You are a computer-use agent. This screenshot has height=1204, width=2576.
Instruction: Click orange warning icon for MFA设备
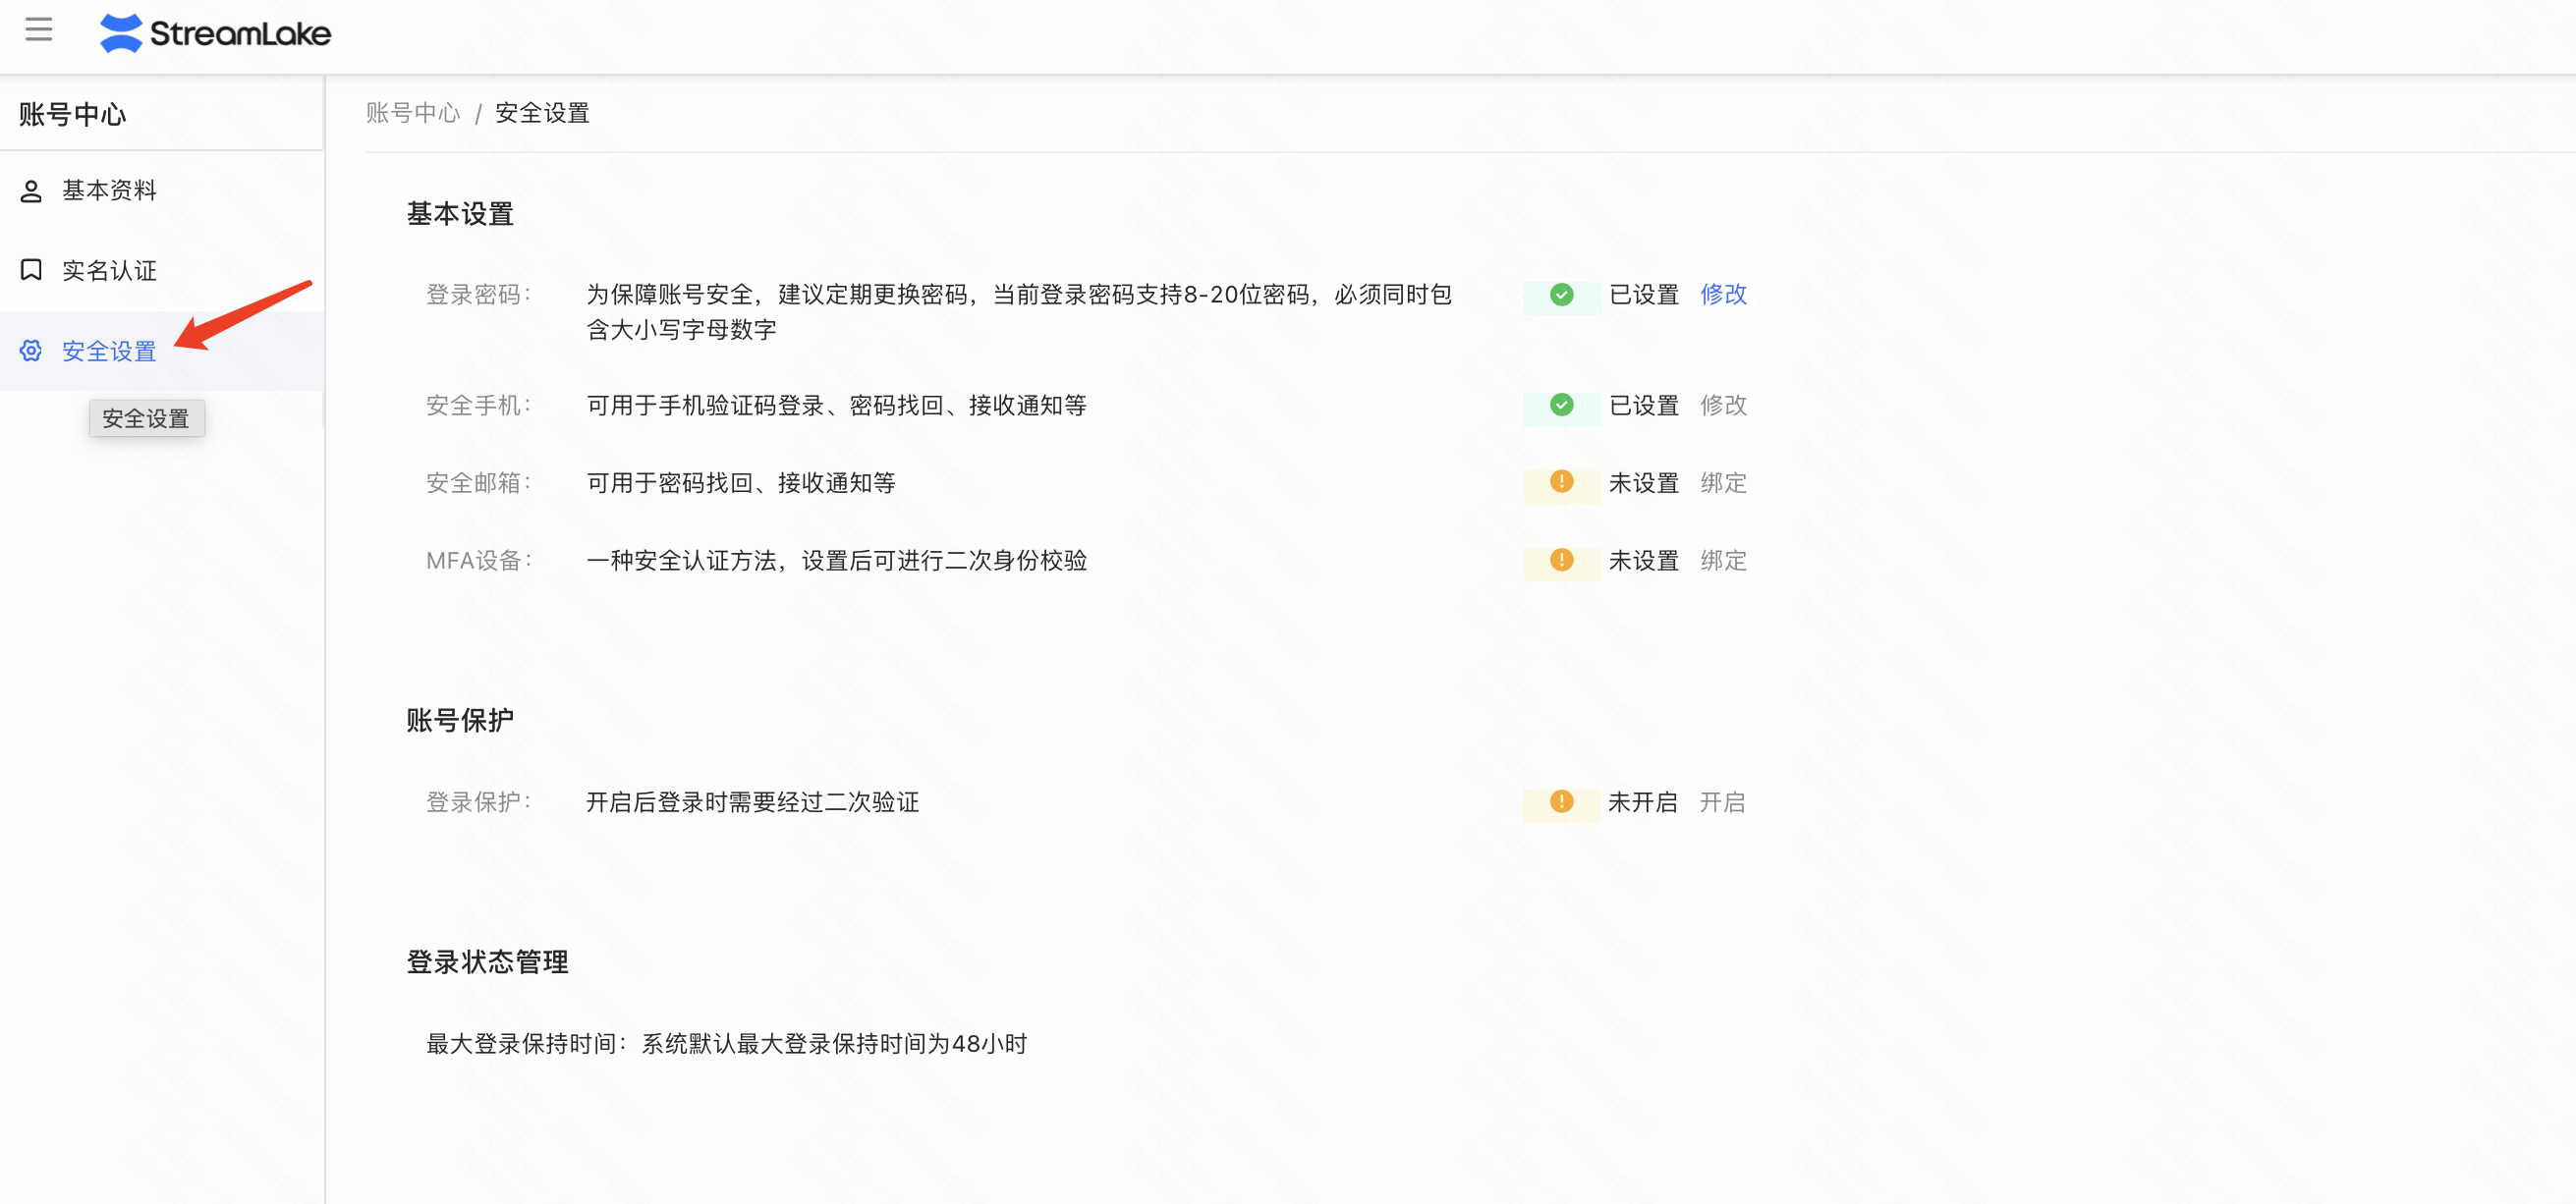pos(1561,560)
